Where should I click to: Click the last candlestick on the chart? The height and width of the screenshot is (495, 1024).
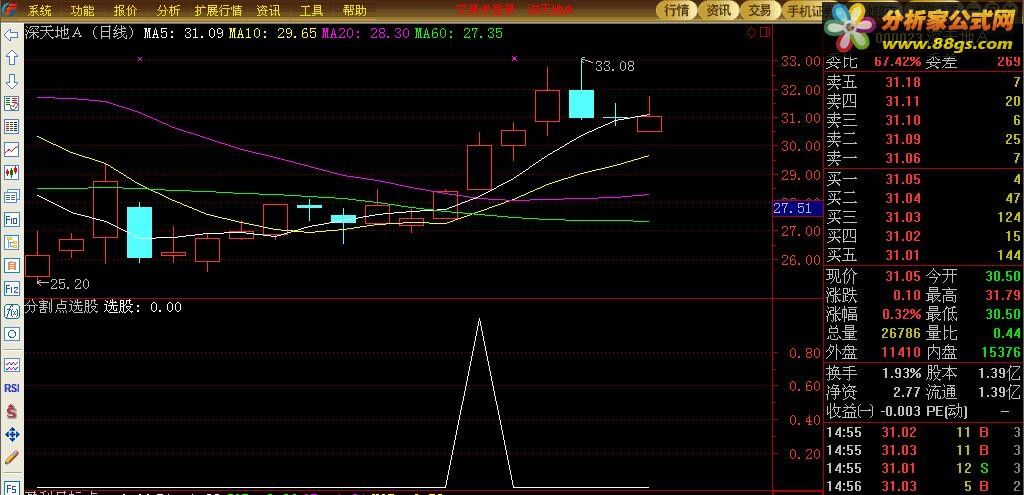coord(649,123)
